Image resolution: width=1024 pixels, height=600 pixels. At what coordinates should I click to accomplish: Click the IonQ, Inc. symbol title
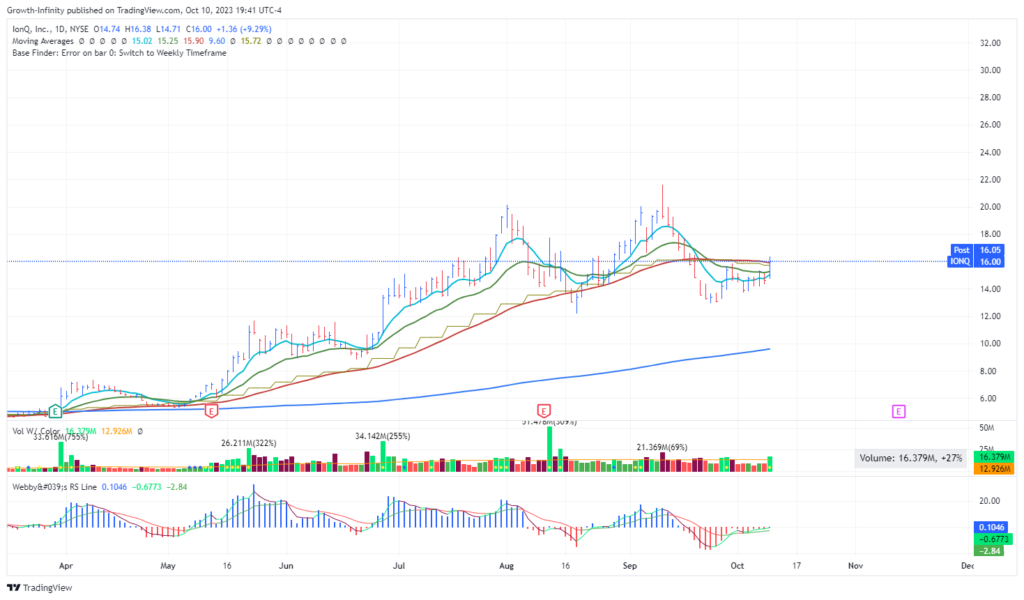[x=38, y=30]
